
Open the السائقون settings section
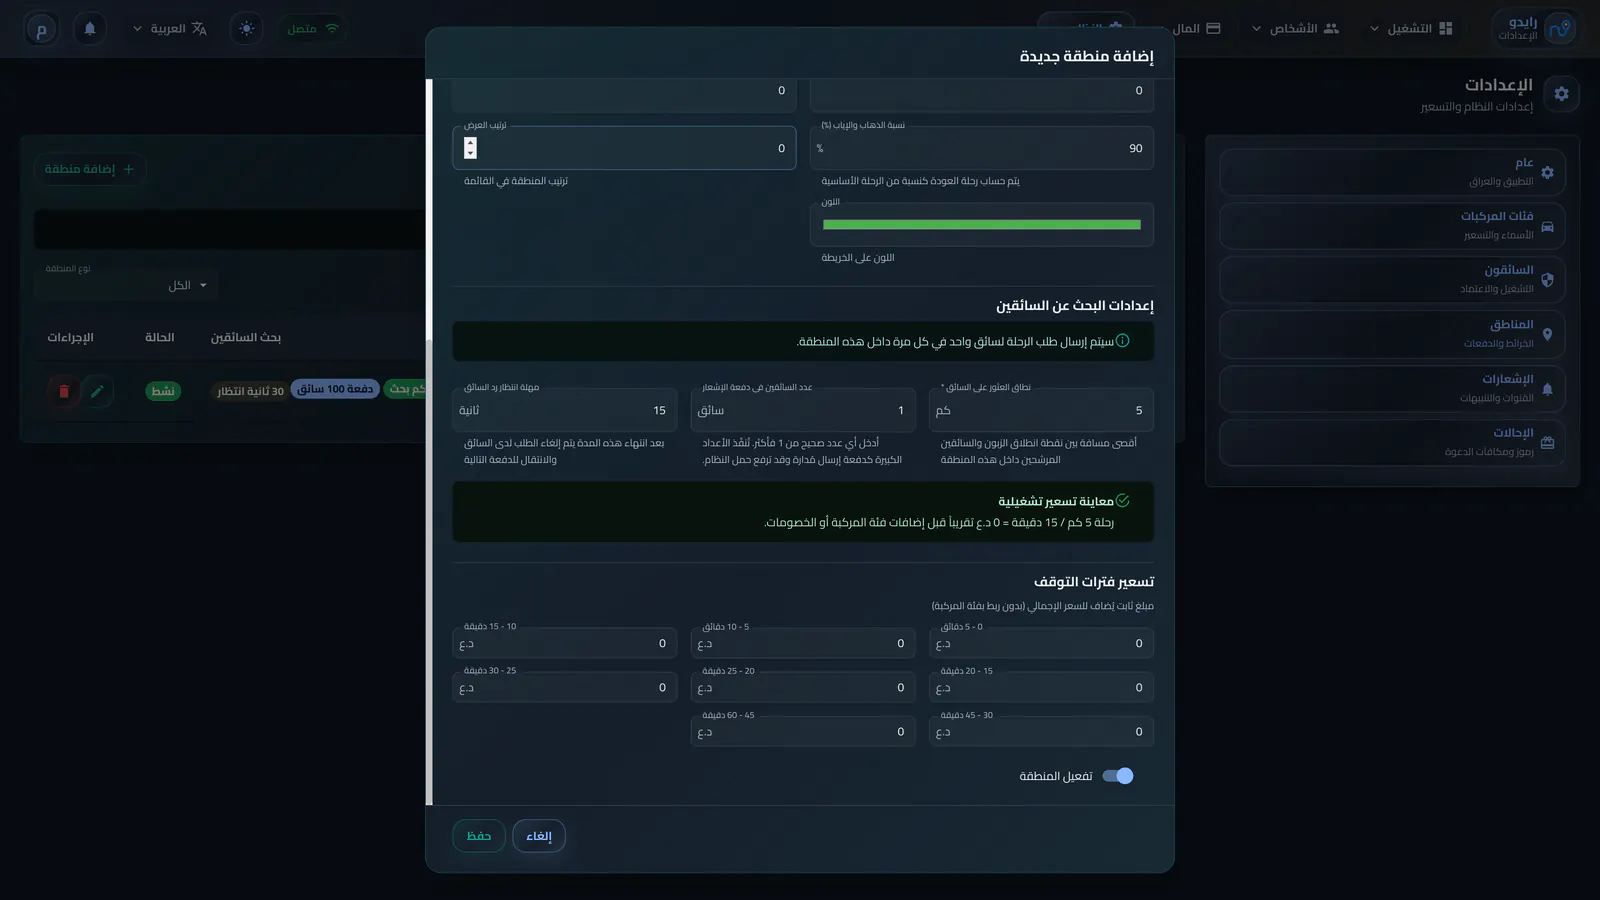(x=1392, y=280)
